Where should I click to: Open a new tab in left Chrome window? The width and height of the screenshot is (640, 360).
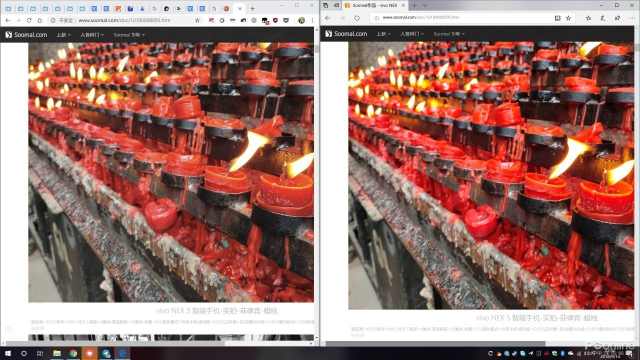tap(252, 8)
